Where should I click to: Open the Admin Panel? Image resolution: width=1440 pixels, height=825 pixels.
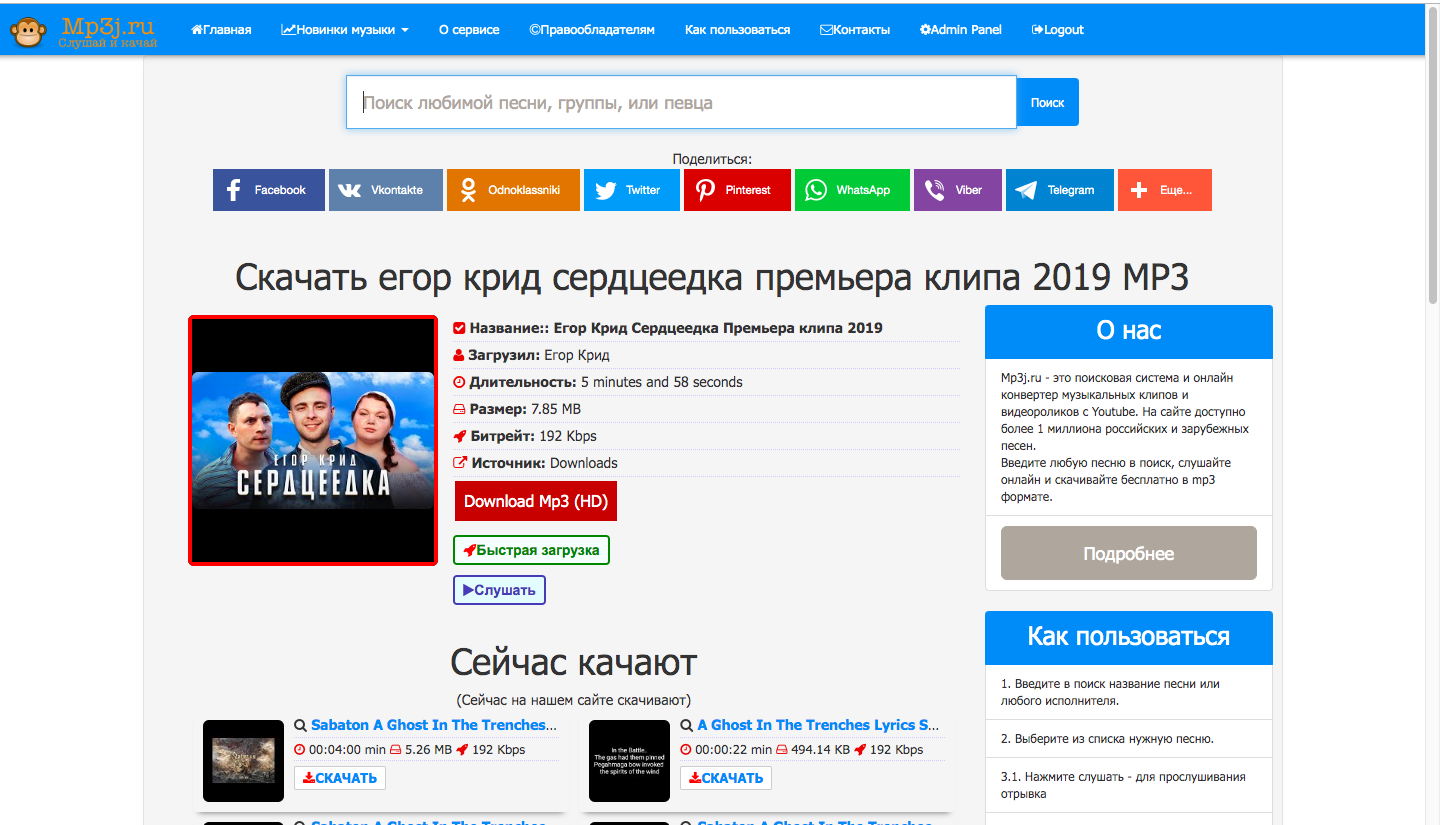pyautogui.click(x=961, y=30)
